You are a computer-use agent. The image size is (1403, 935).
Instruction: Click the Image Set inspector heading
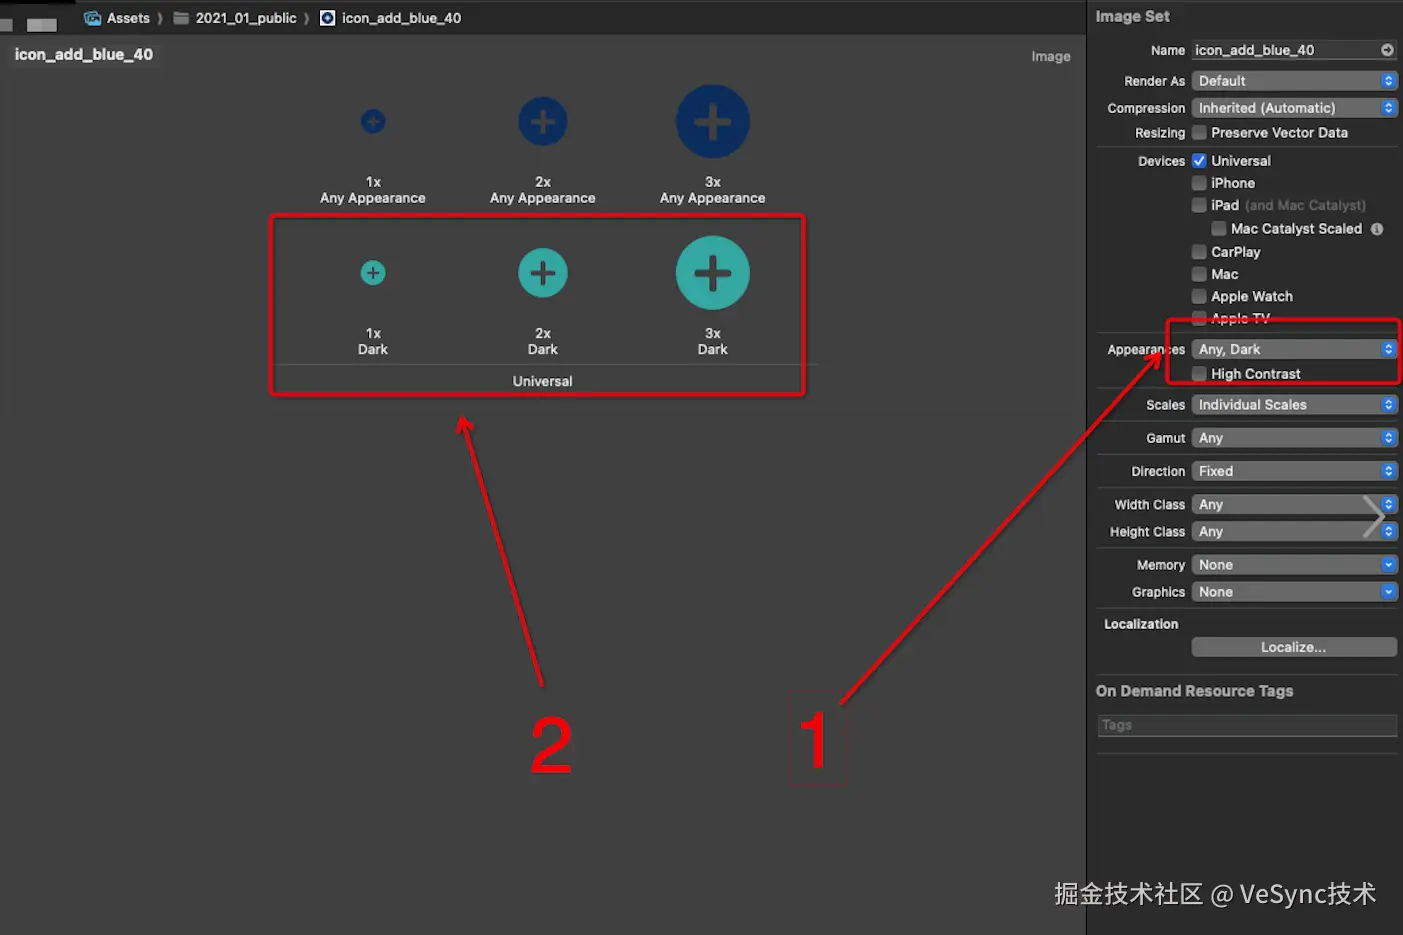click(1132, 17)
